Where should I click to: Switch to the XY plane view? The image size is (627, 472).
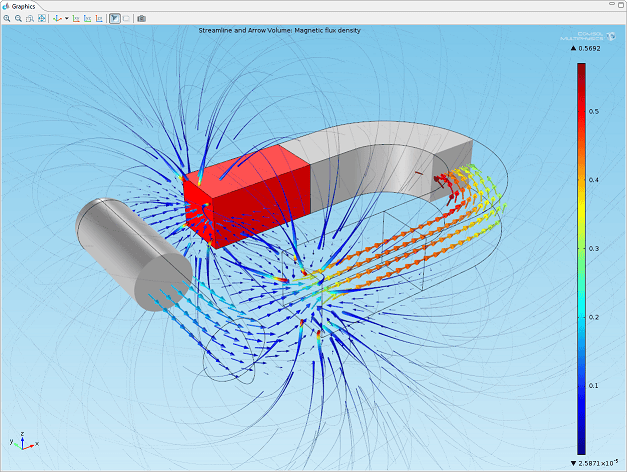point(76,18)
